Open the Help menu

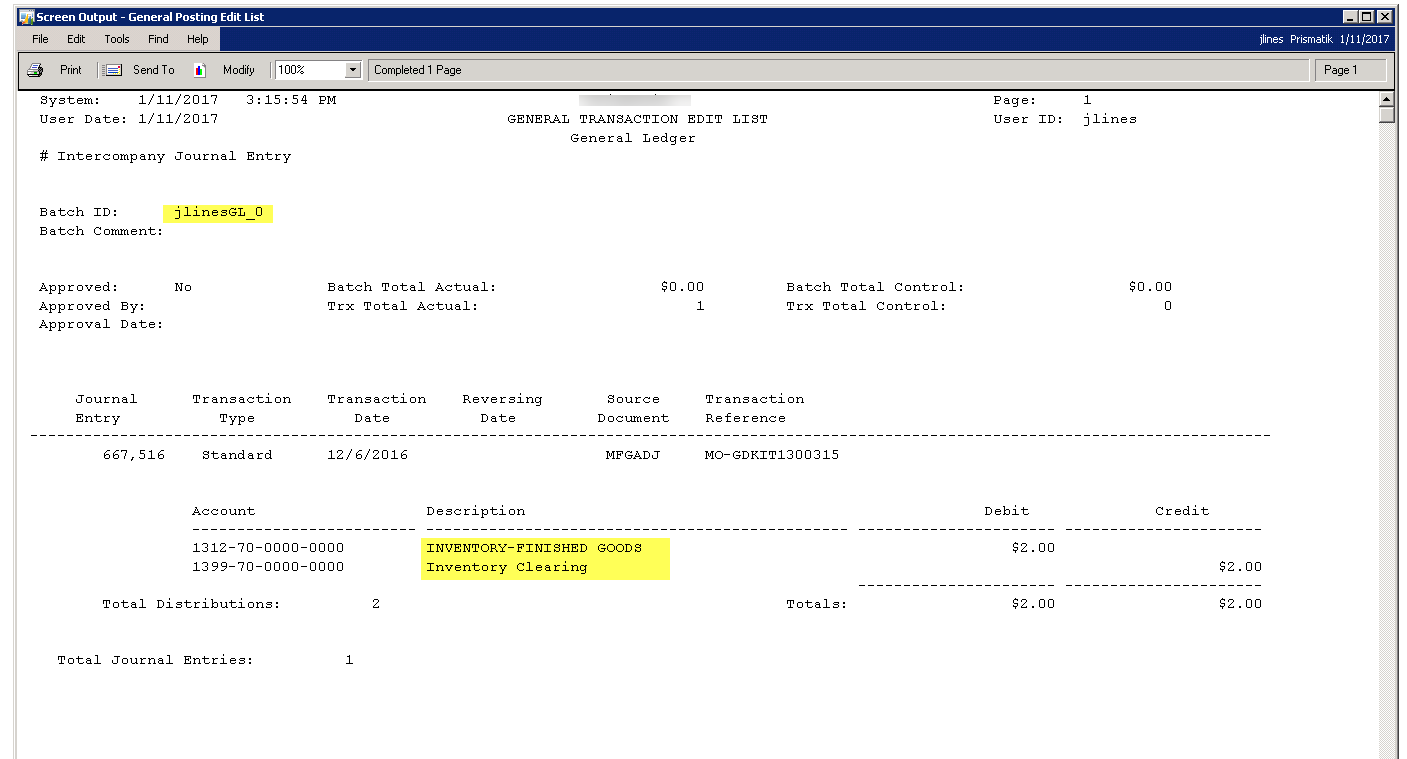point(198,39)
